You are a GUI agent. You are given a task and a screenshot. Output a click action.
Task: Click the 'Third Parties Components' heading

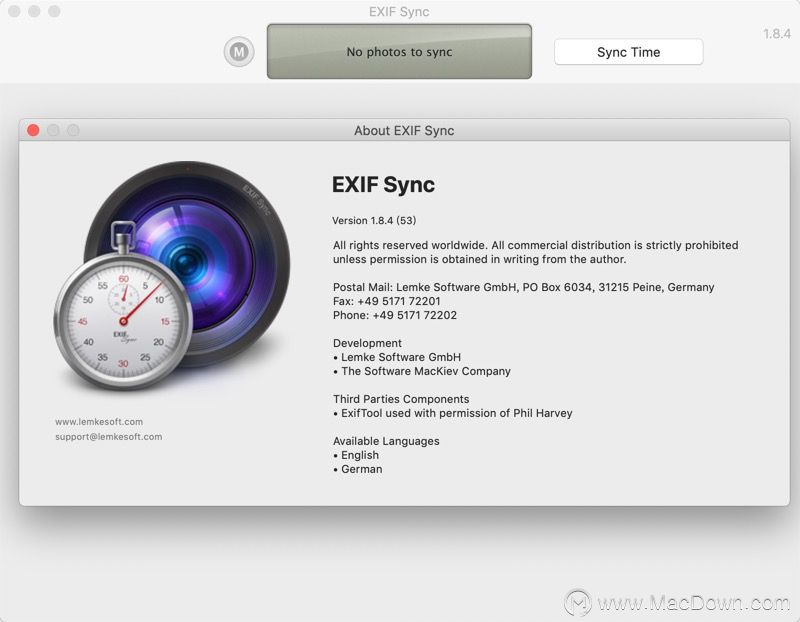pyautogui.click(x=401, y=399)
